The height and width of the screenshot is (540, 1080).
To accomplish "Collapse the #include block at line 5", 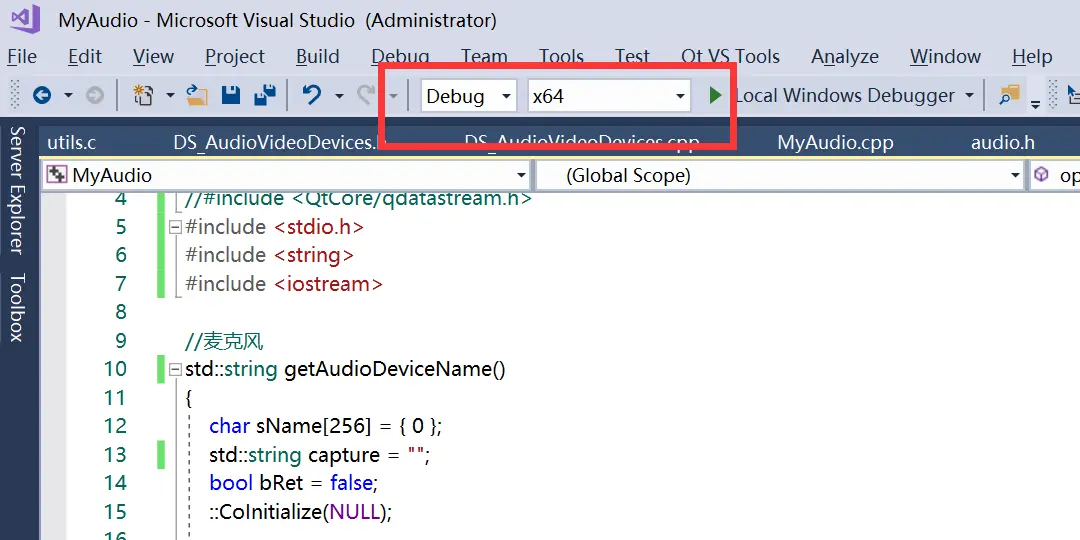I will [x=175, y=227].
